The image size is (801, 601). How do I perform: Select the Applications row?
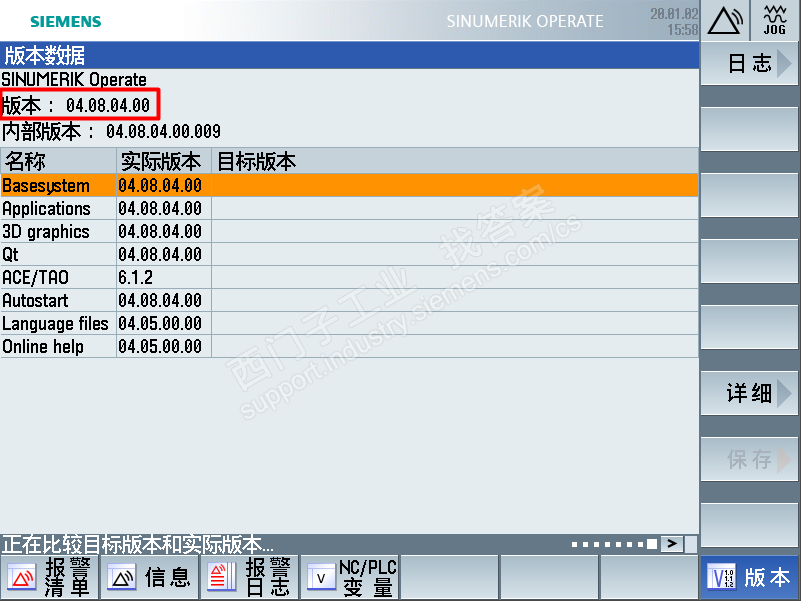(x=349, y=208)
